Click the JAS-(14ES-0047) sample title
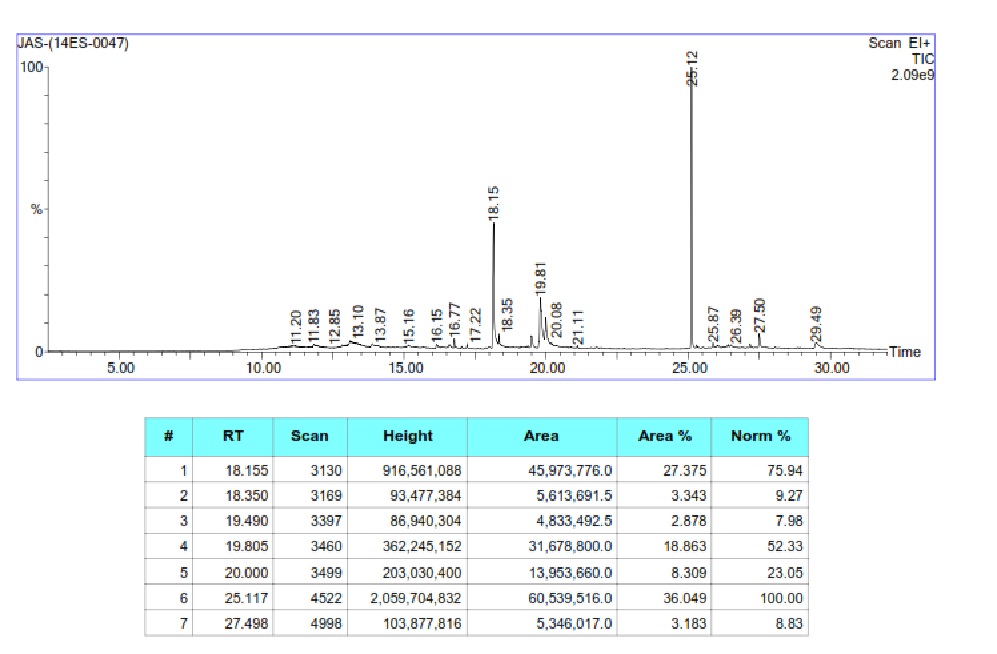 point(73,44)
